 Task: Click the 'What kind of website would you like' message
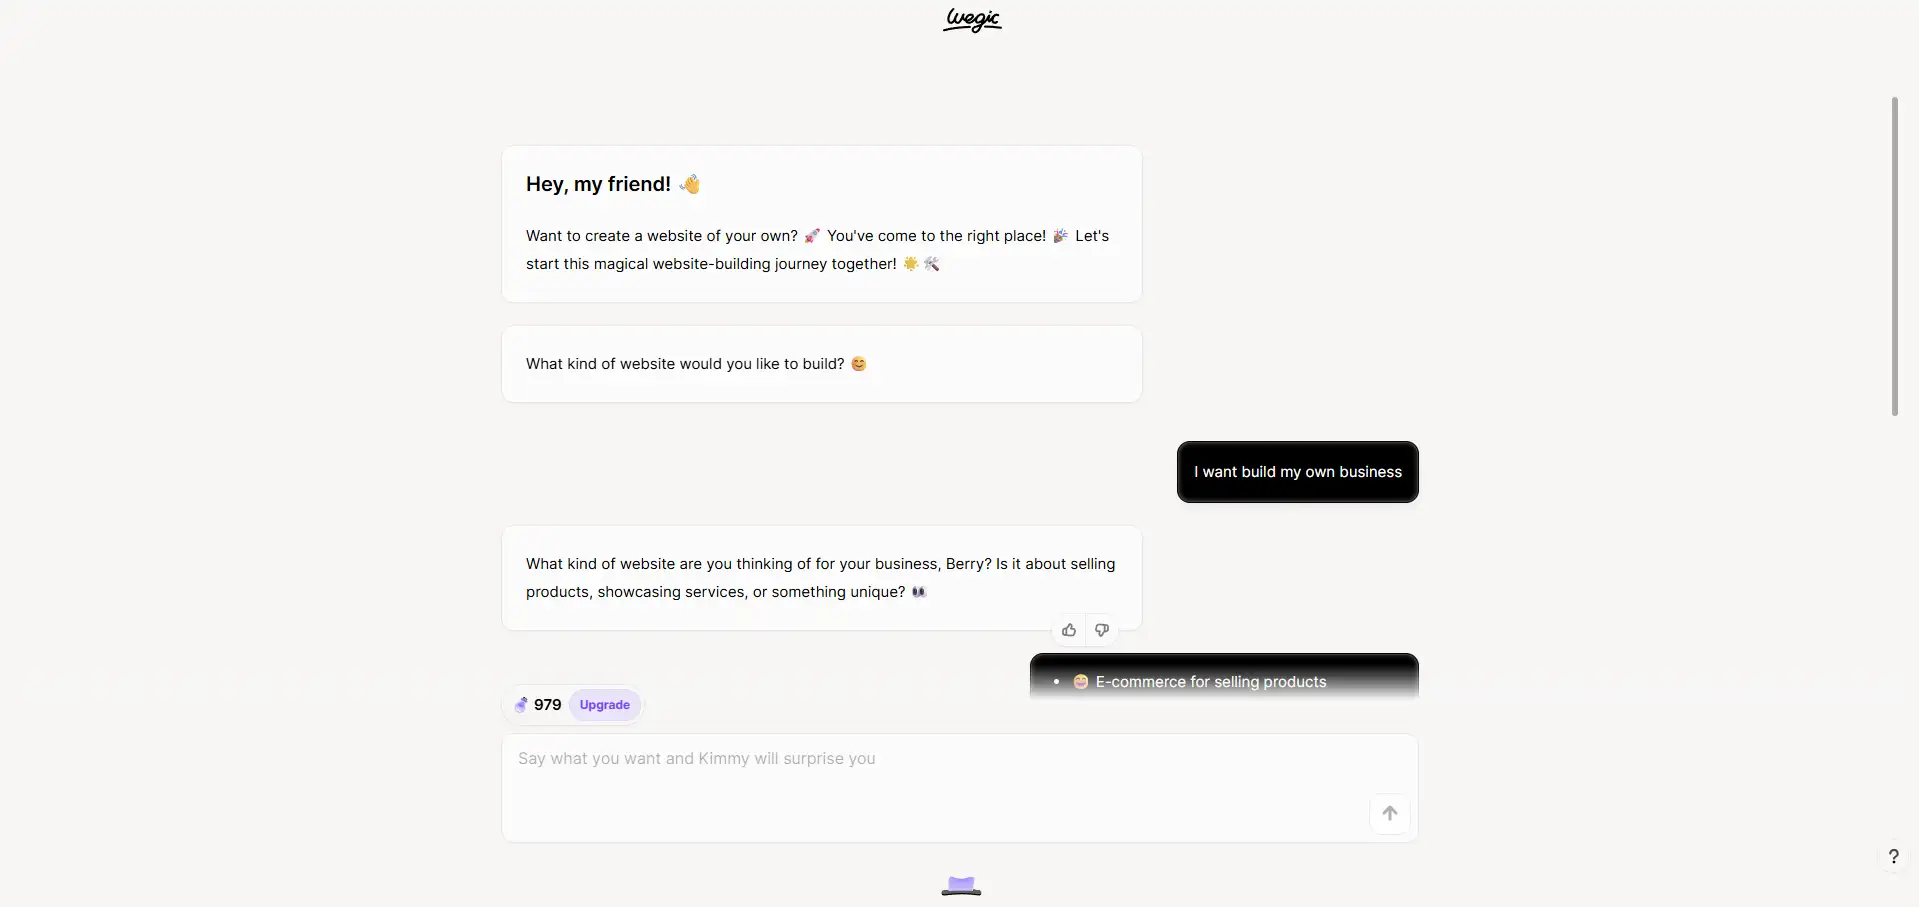point(822,364)
